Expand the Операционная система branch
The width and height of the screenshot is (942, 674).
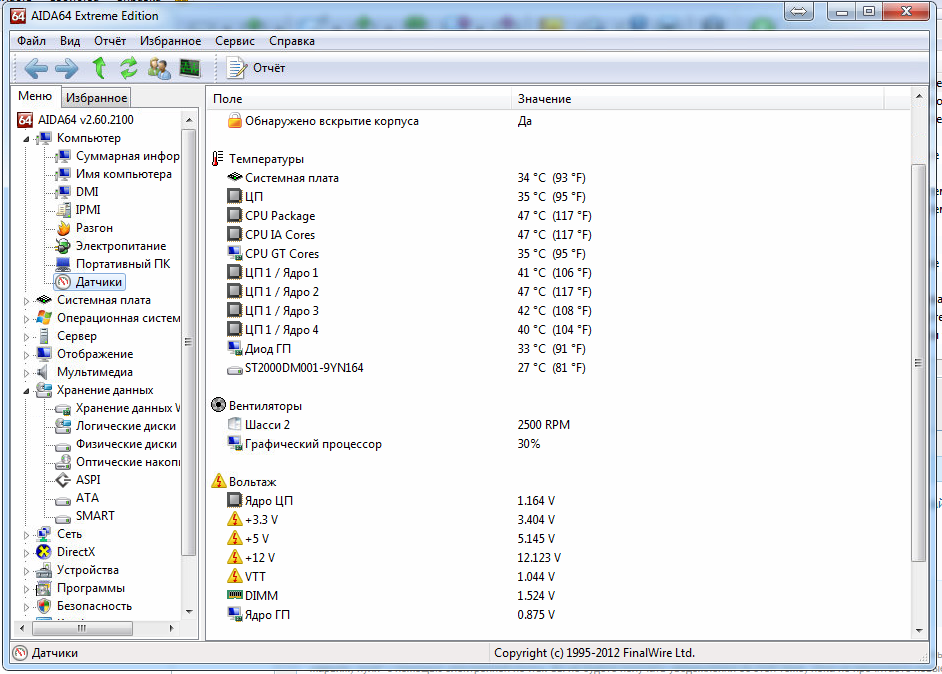pyautogui.click(x=26, y=318)
